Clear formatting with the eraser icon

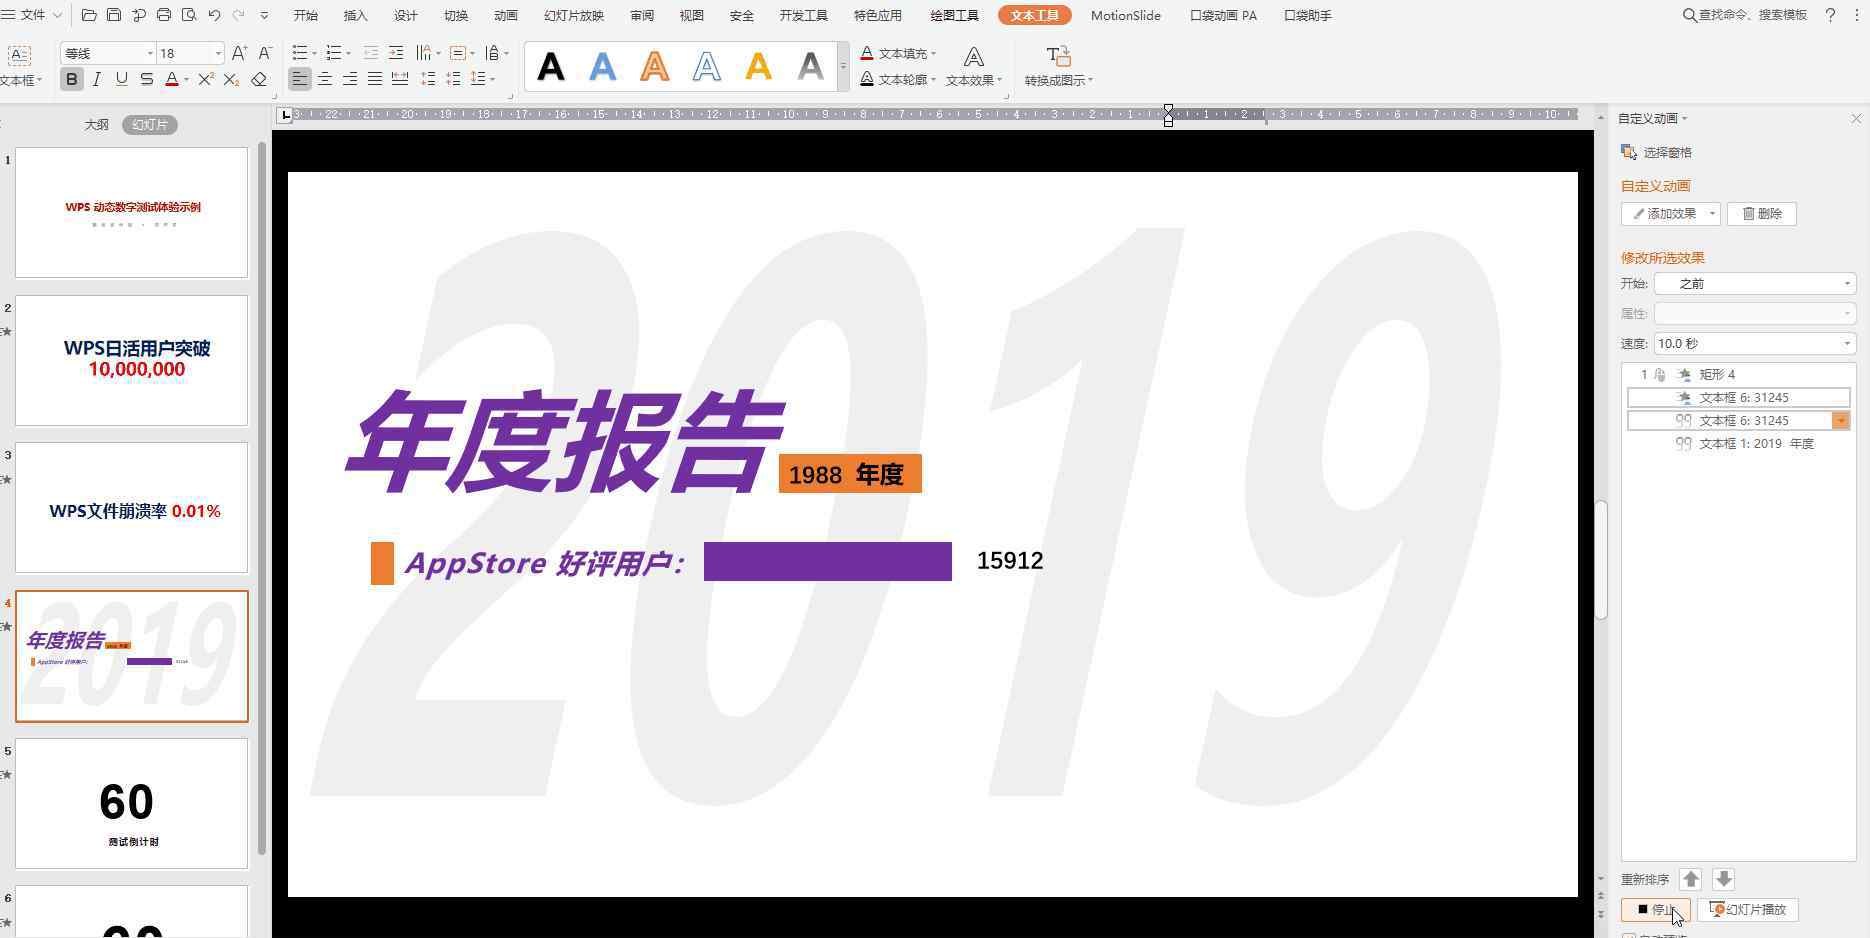coord(259,79)
